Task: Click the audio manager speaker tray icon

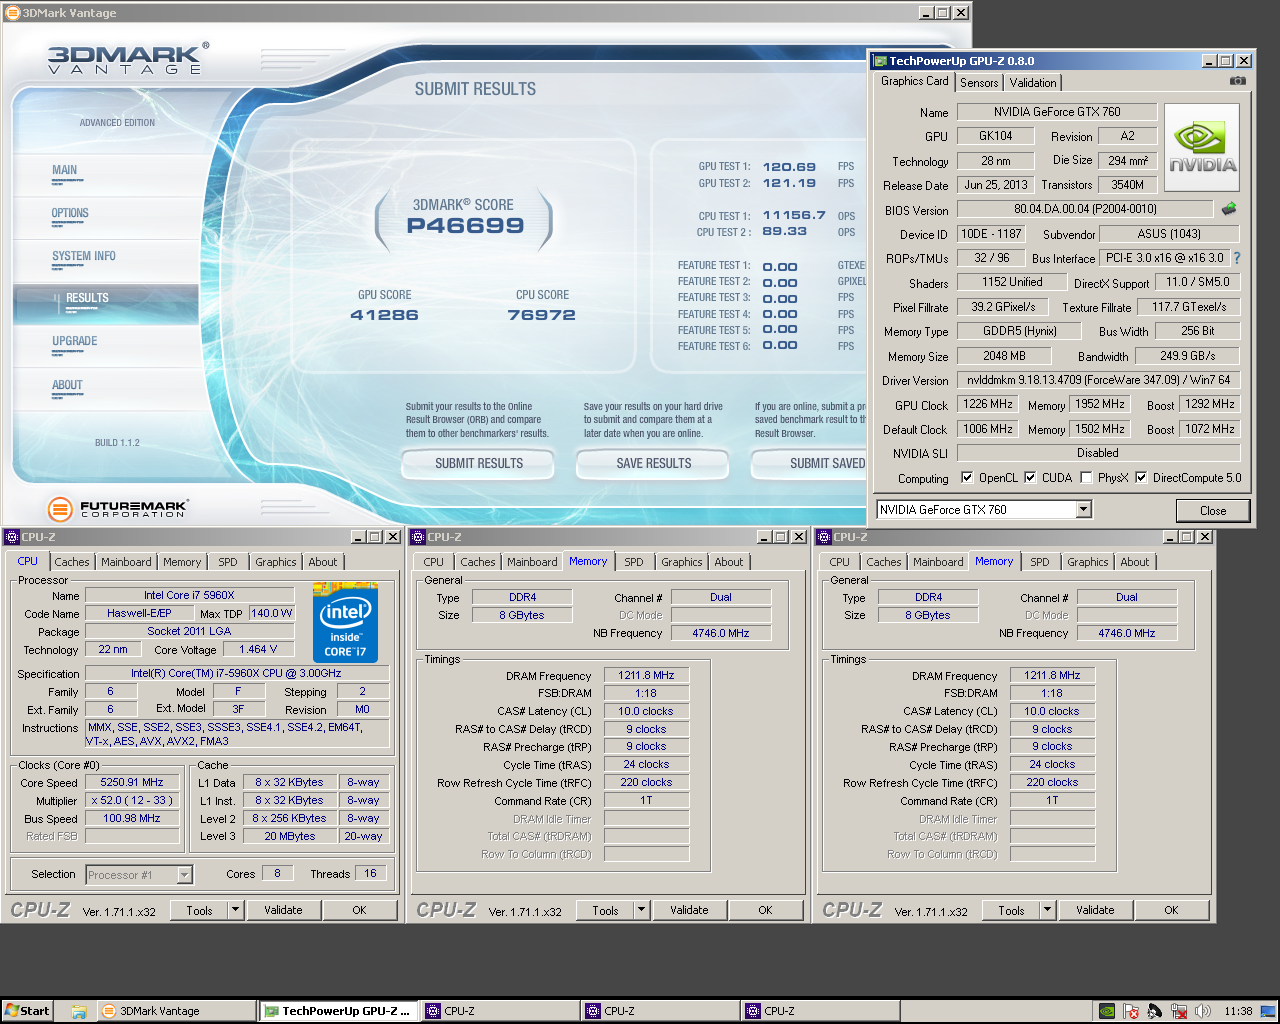Action: tap(1155, 1011)
